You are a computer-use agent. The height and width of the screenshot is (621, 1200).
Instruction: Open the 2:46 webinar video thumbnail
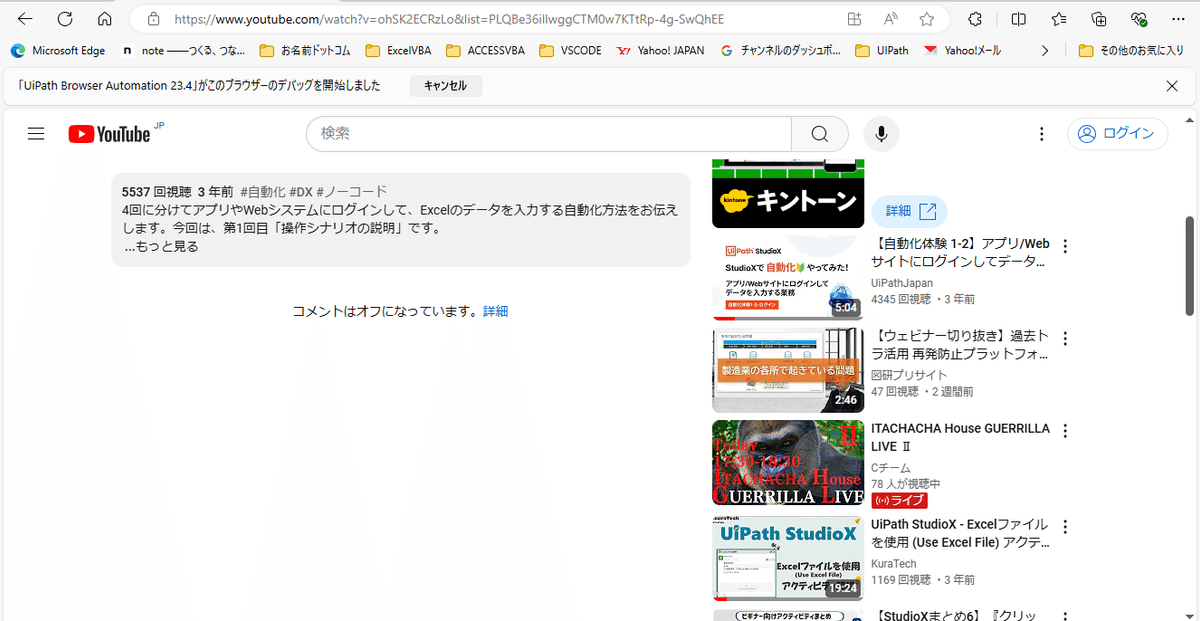click(788, 370)
